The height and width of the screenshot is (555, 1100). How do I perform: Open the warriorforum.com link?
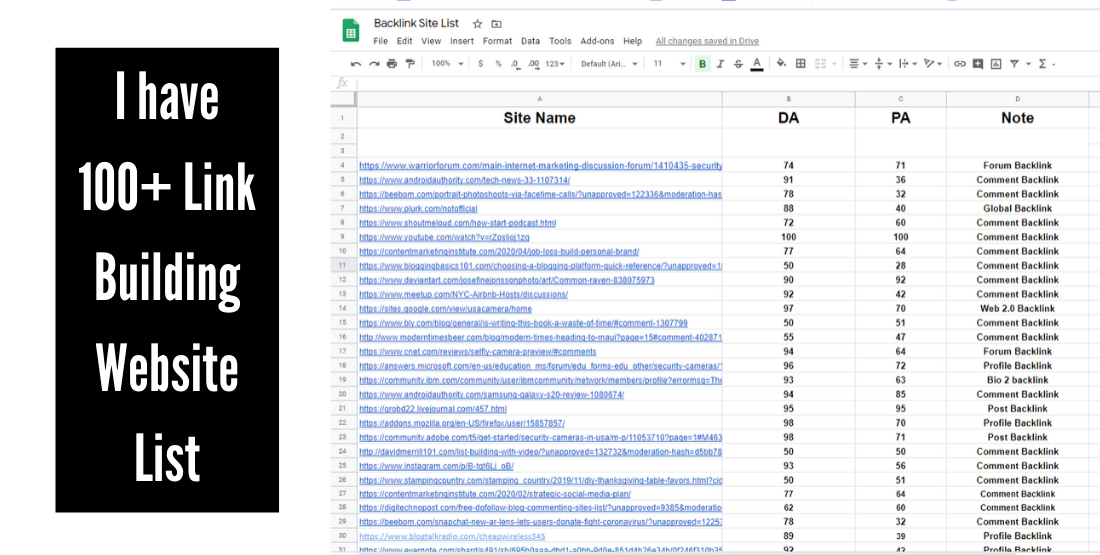point(540,166)
